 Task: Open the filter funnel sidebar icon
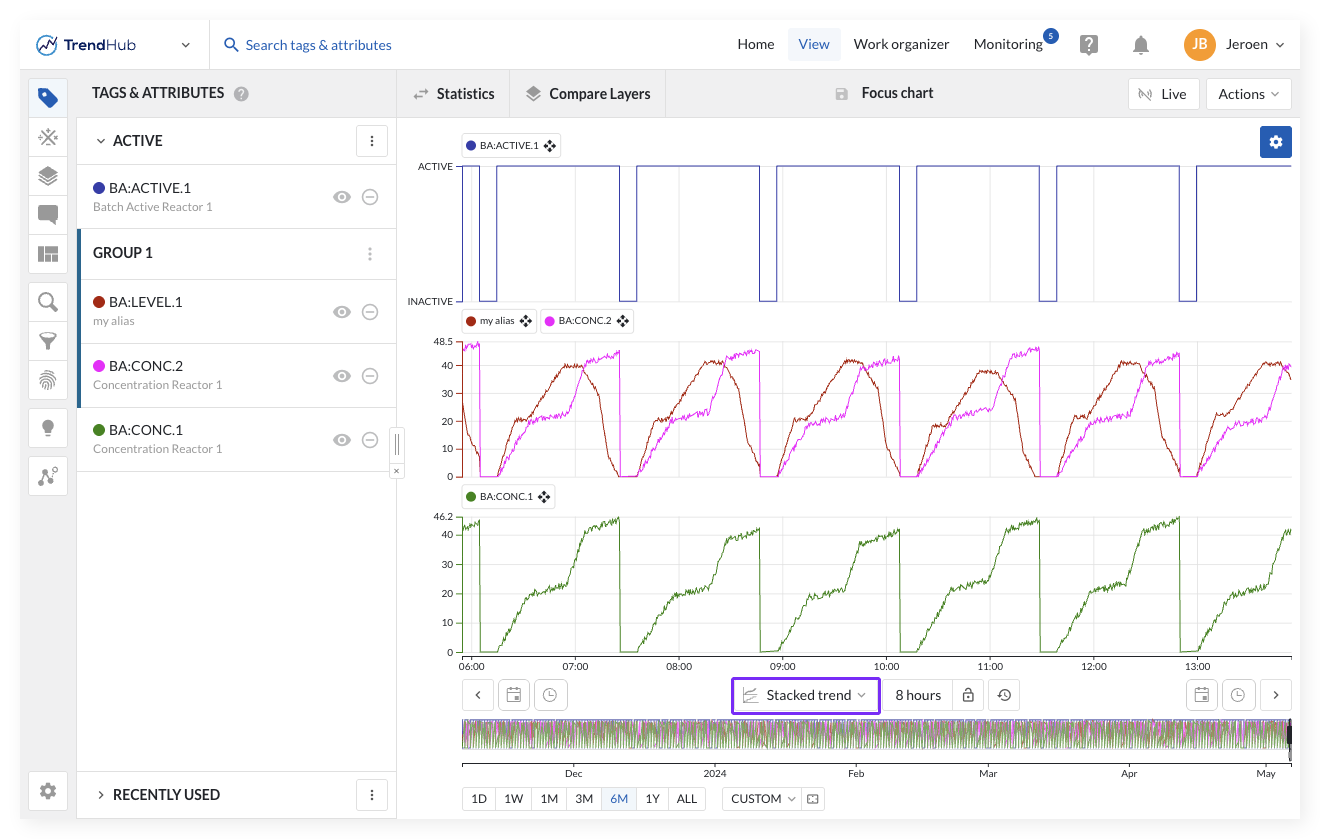47,341
